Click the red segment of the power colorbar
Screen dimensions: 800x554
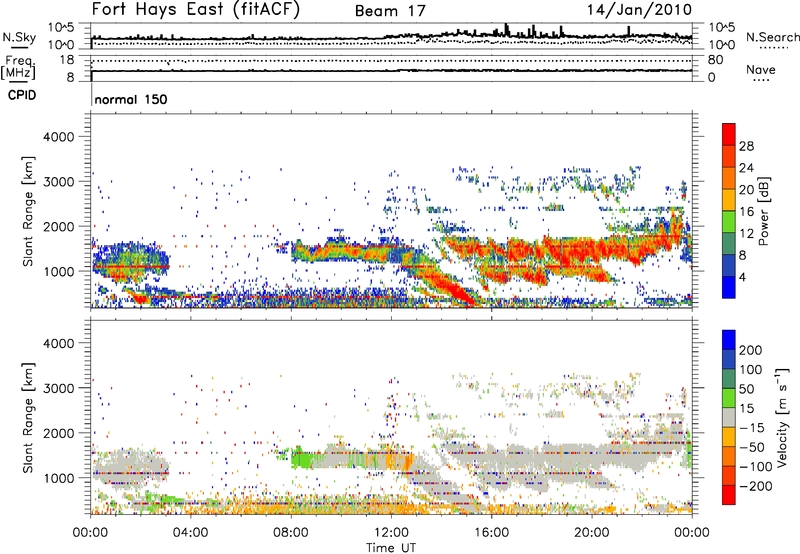click(x=729, y=134)
